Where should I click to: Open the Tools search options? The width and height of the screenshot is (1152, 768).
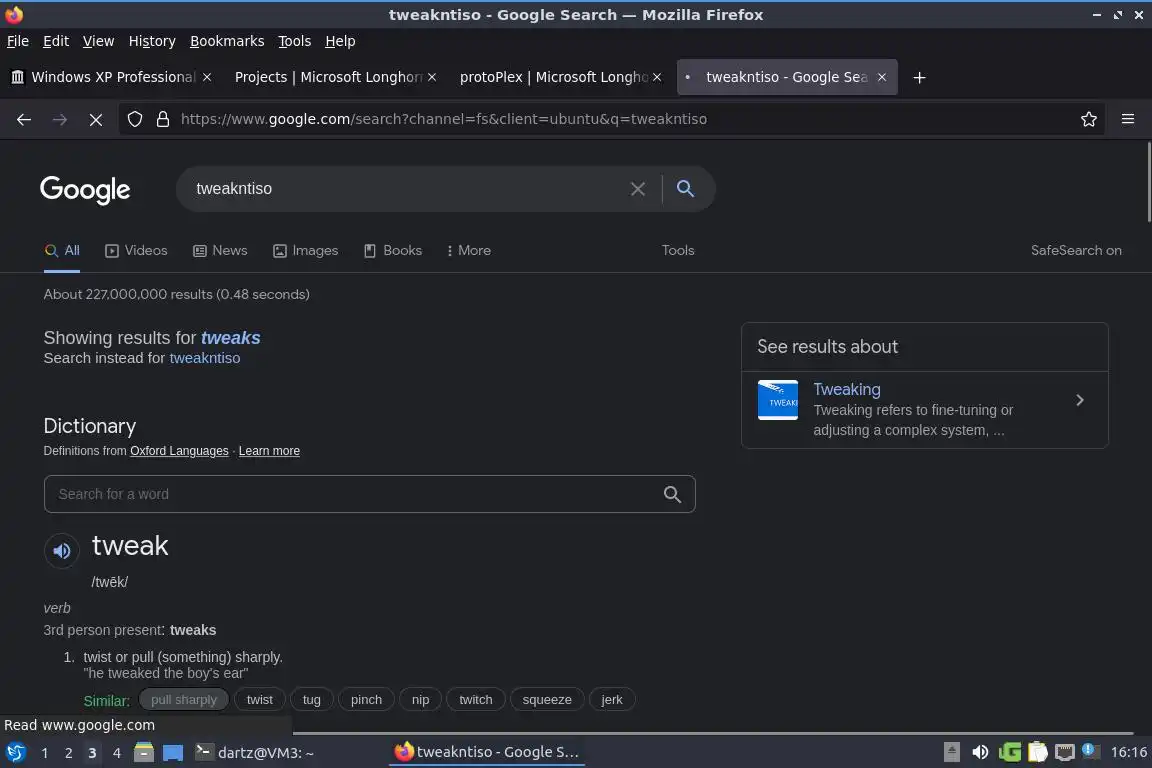click(x=678, y=251)
